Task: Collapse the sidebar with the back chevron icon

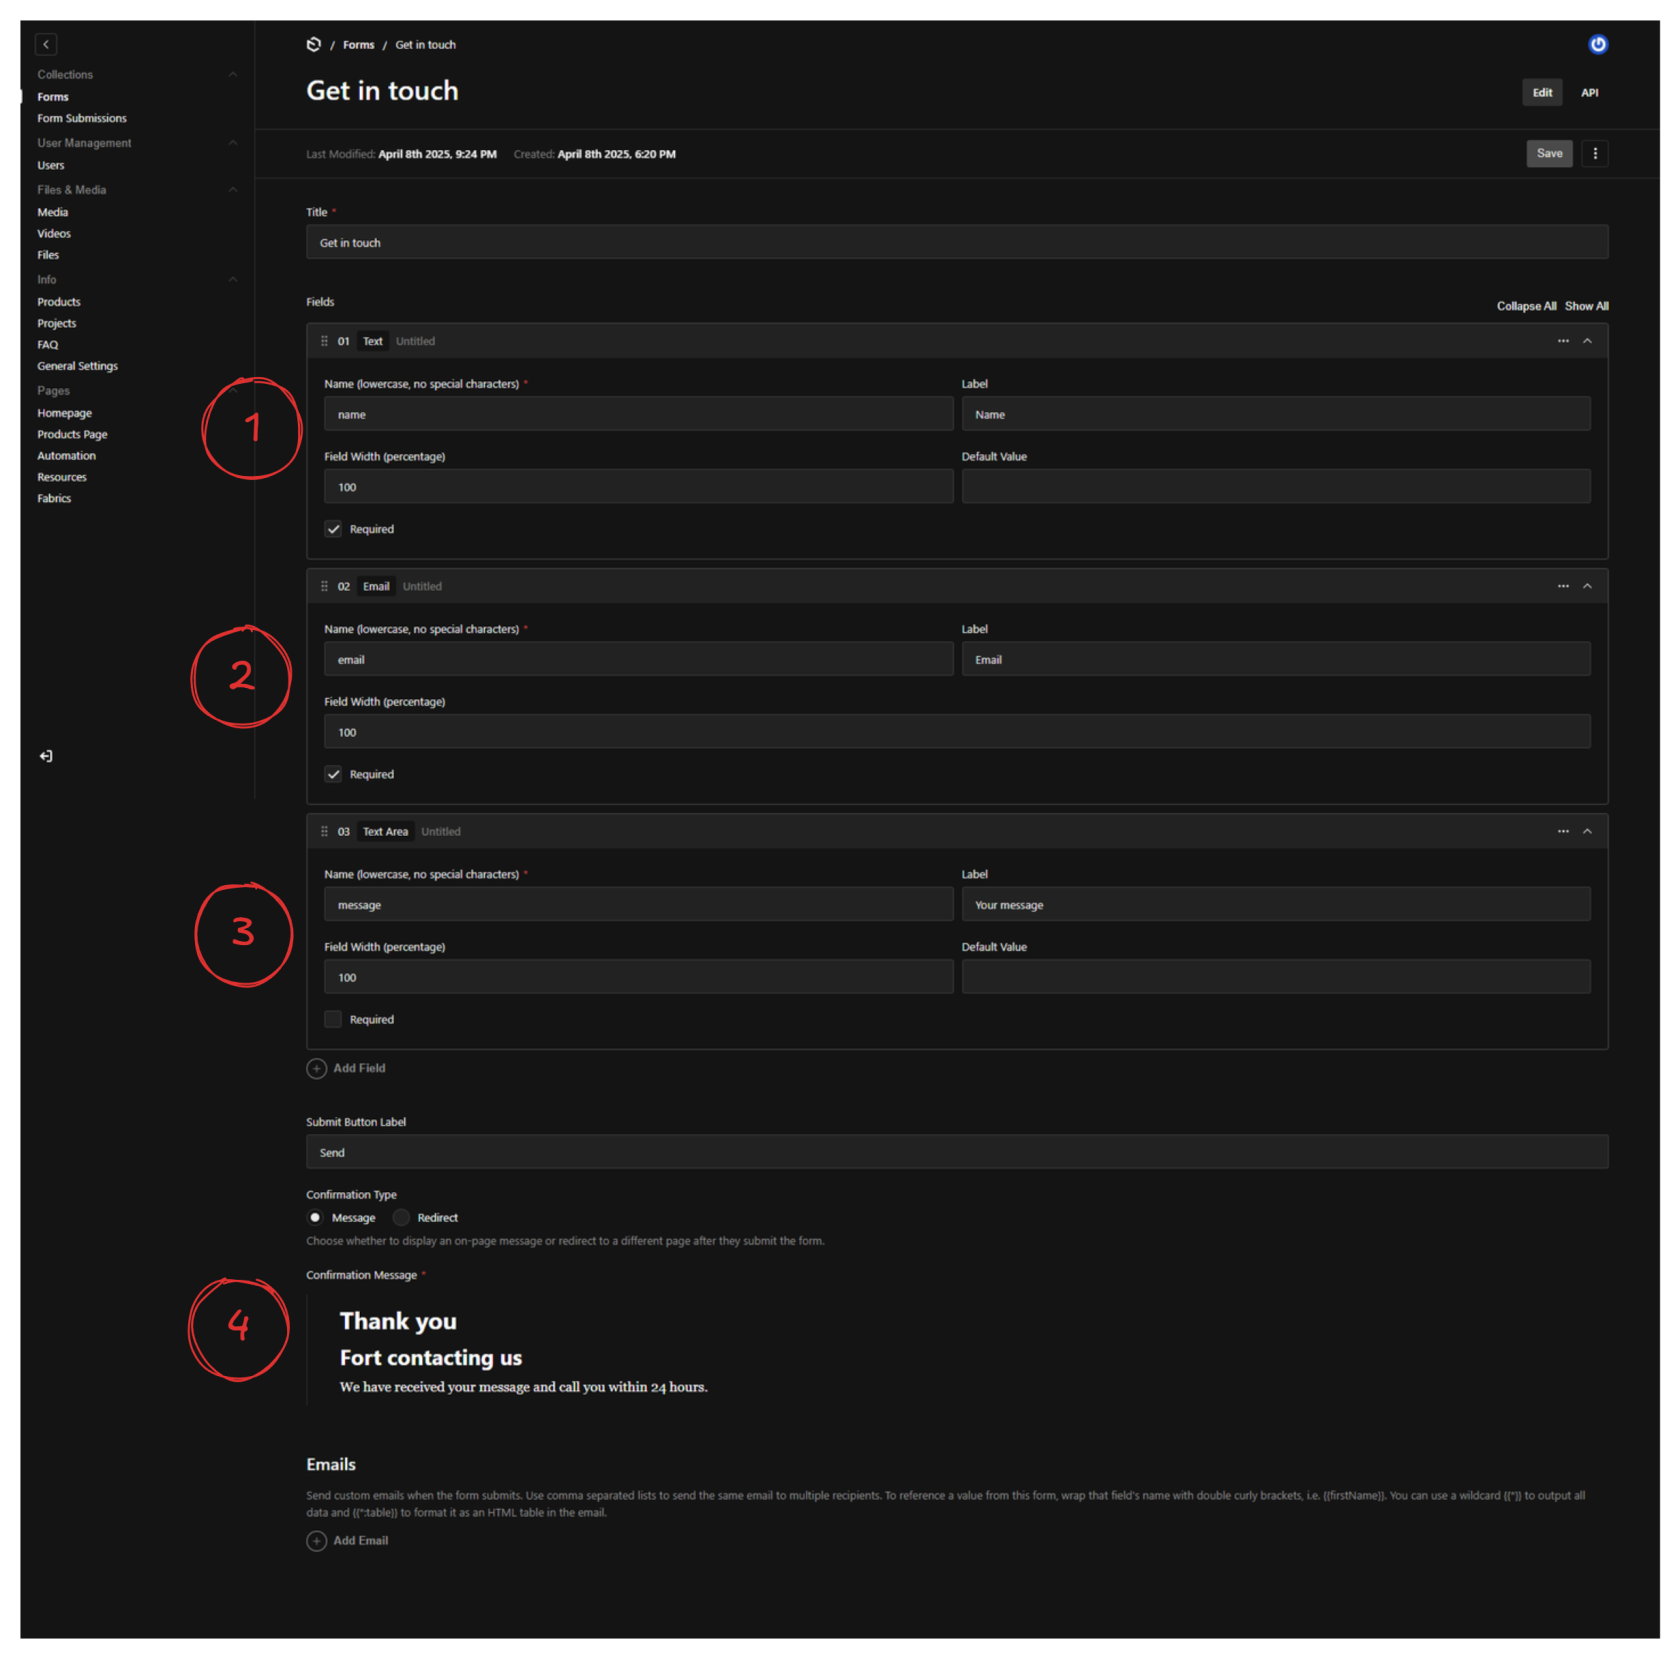Action: 46,44
